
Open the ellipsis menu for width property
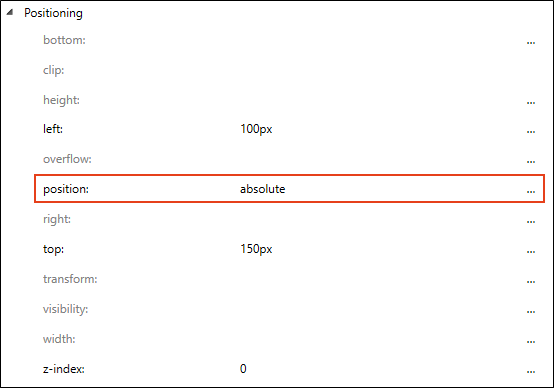(x=531, y=342)
